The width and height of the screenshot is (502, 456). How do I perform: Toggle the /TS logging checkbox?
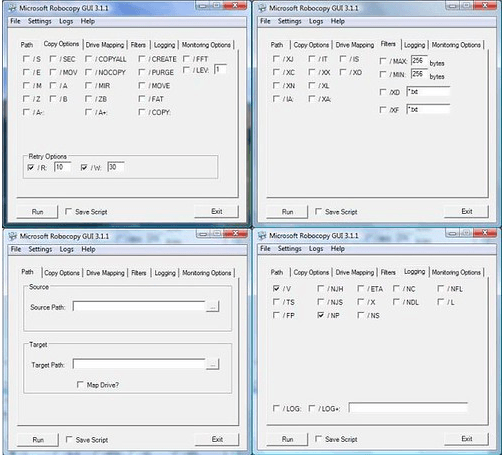click(x=276, y=302)
